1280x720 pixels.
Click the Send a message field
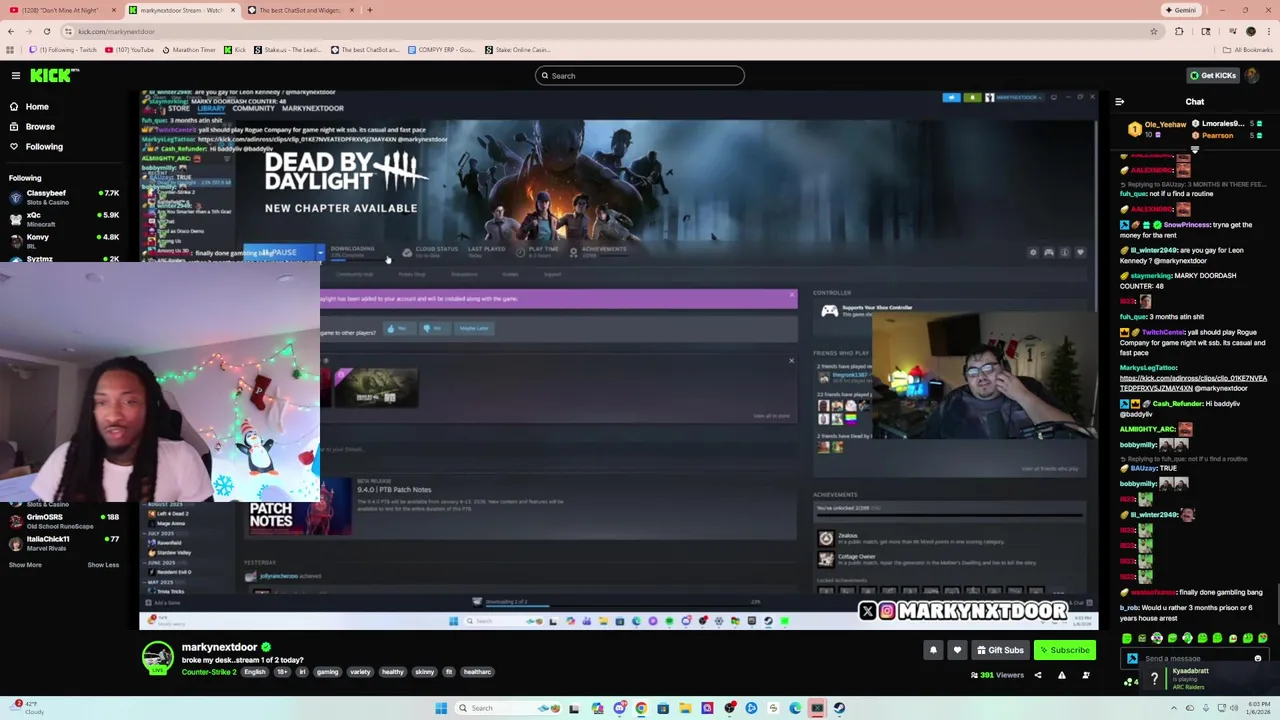point(1196,659)
